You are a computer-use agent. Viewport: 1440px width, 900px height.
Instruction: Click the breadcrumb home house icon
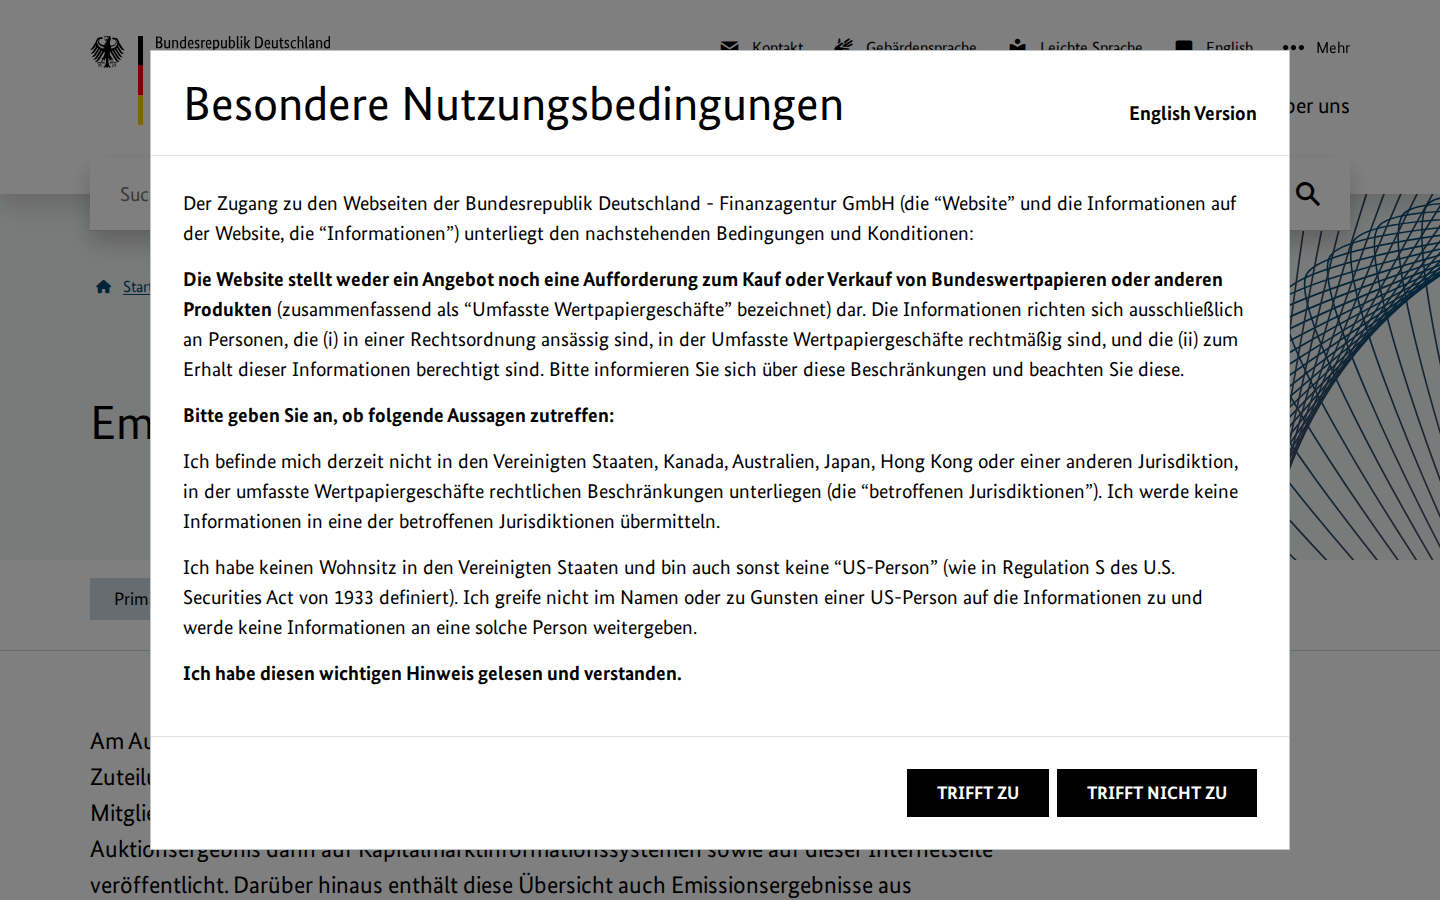coord(103,287)
